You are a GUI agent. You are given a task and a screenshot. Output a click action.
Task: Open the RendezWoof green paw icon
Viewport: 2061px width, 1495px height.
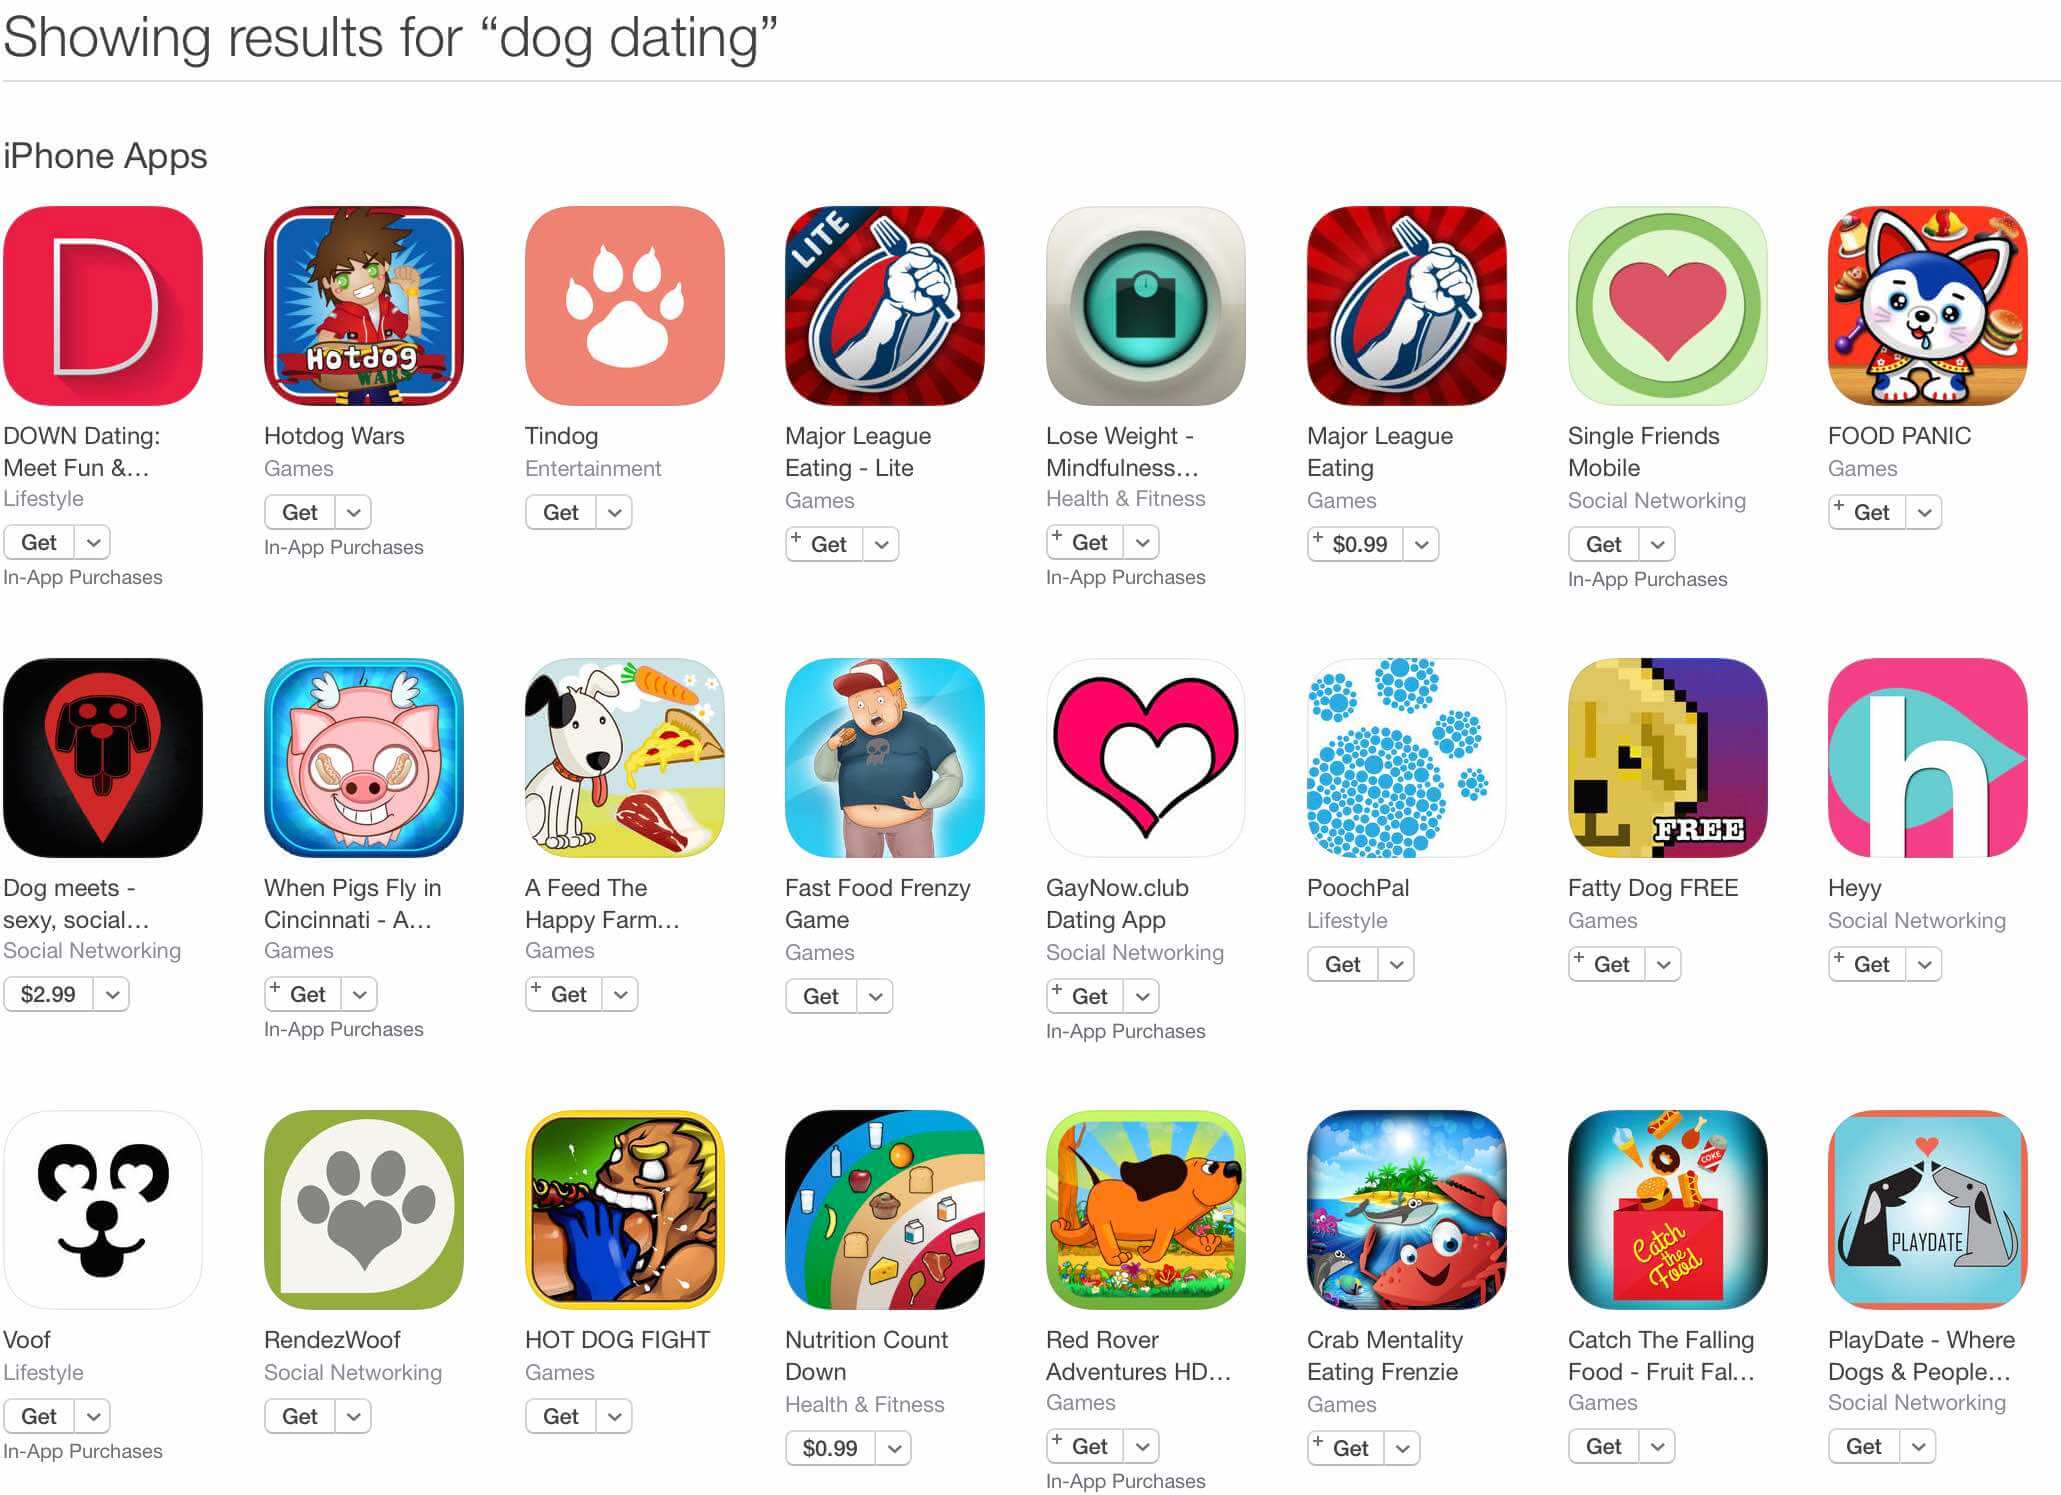point(364,1210)
